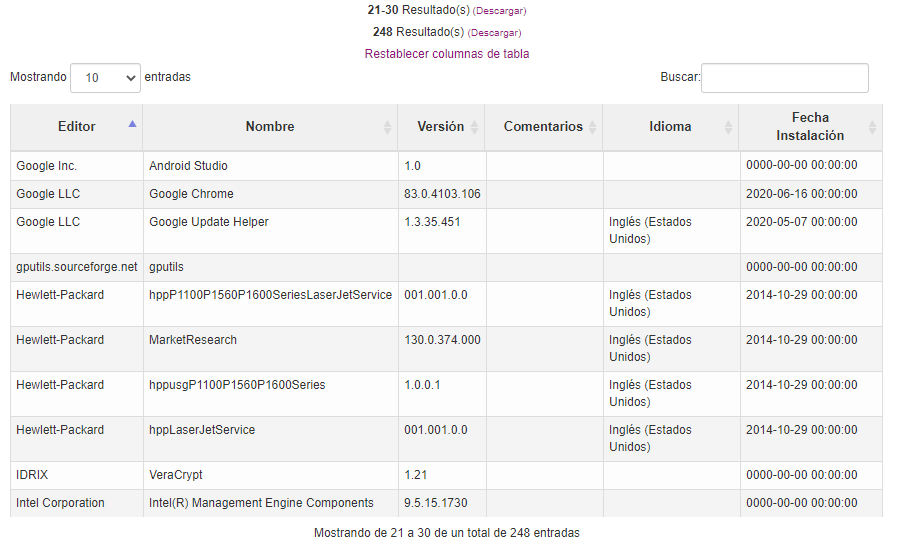
Task: Click sort arrows on Nombre column
Action: point(387,127)
